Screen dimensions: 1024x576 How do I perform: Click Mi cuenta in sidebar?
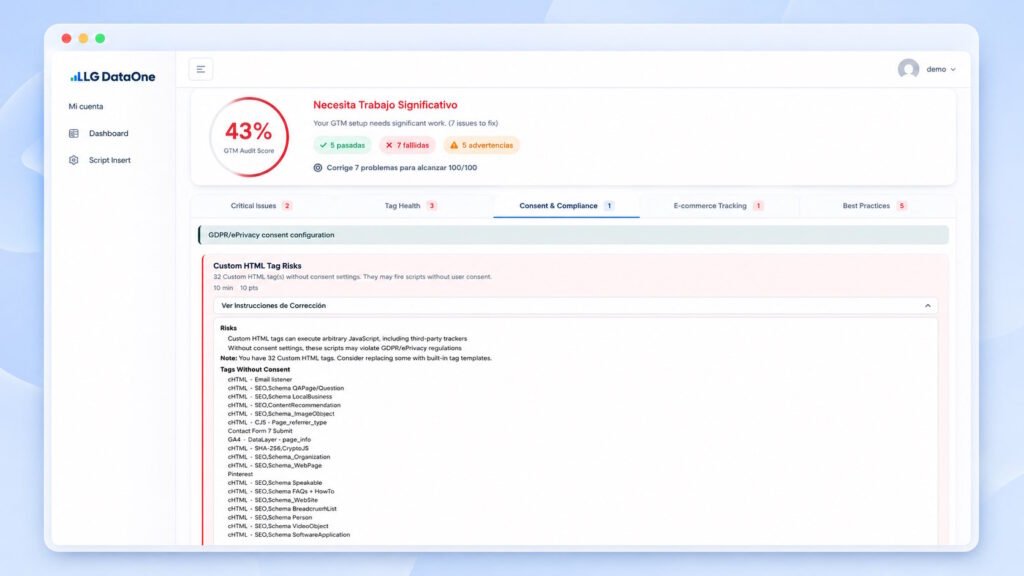pos(86,106)
